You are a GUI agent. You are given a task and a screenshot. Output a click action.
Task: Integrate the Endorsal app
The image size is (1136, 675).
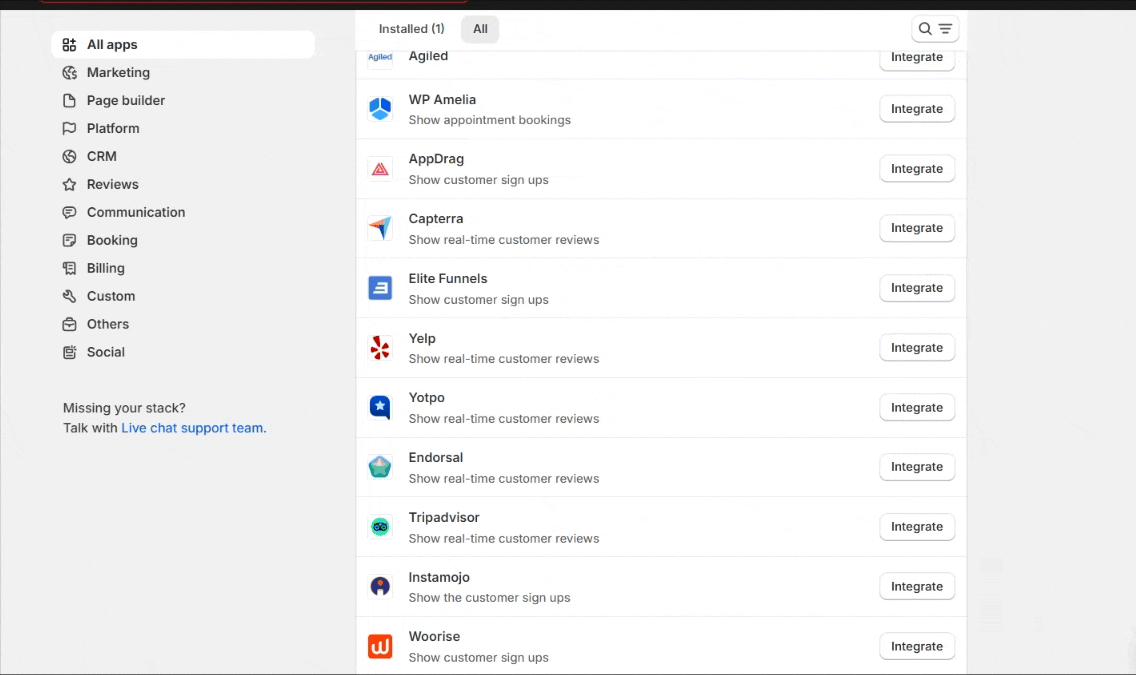(x=916, y=467)
